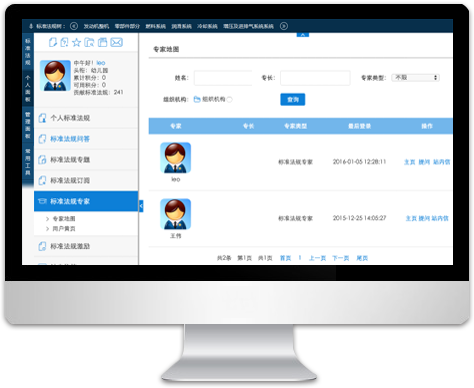Click the blue 查询 search button

coord(293,99)
